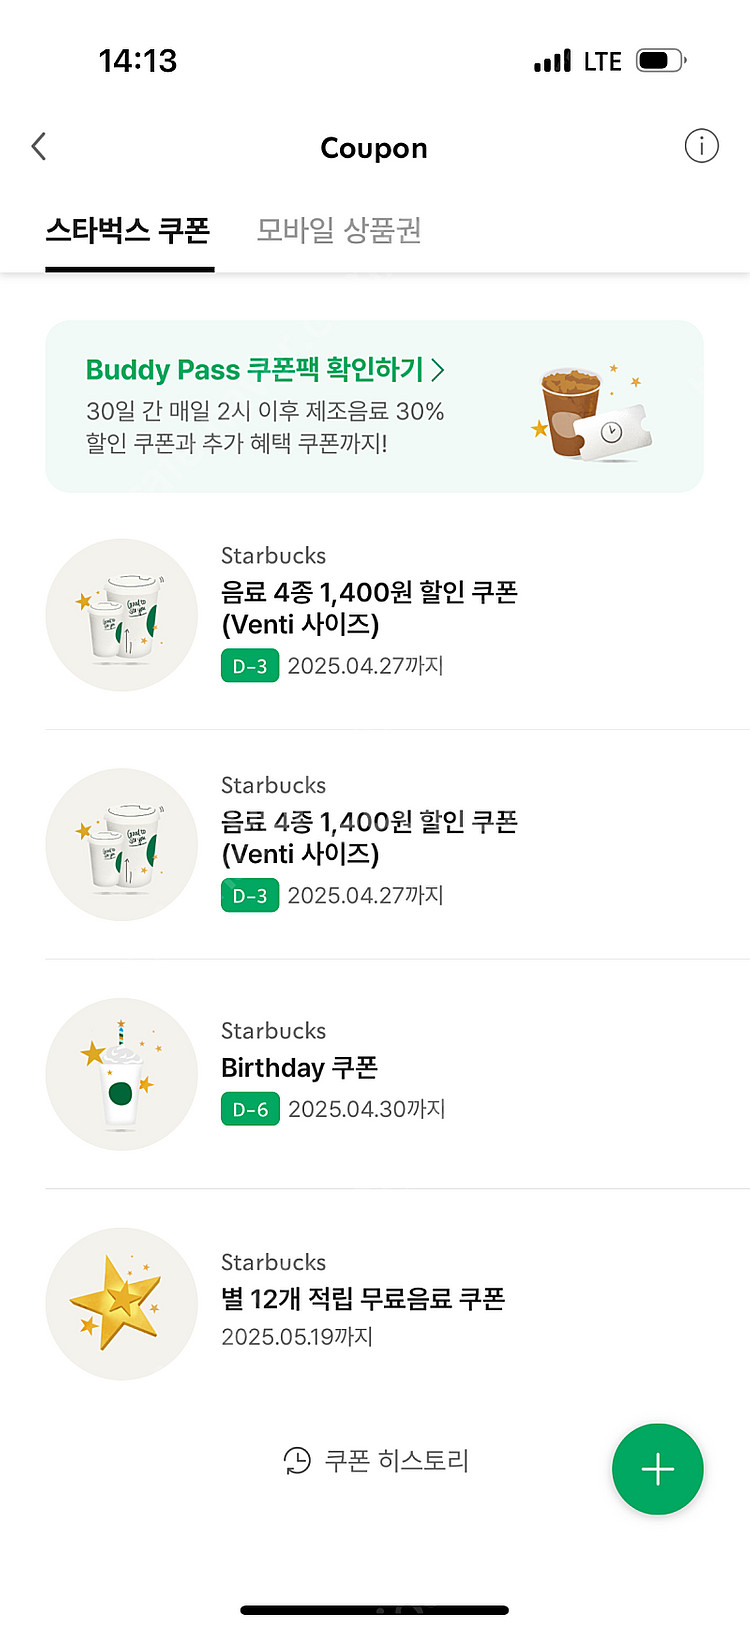
Task: Tap the Birthday frappuccino coupon icon
Action: (x=121, y=1074)
